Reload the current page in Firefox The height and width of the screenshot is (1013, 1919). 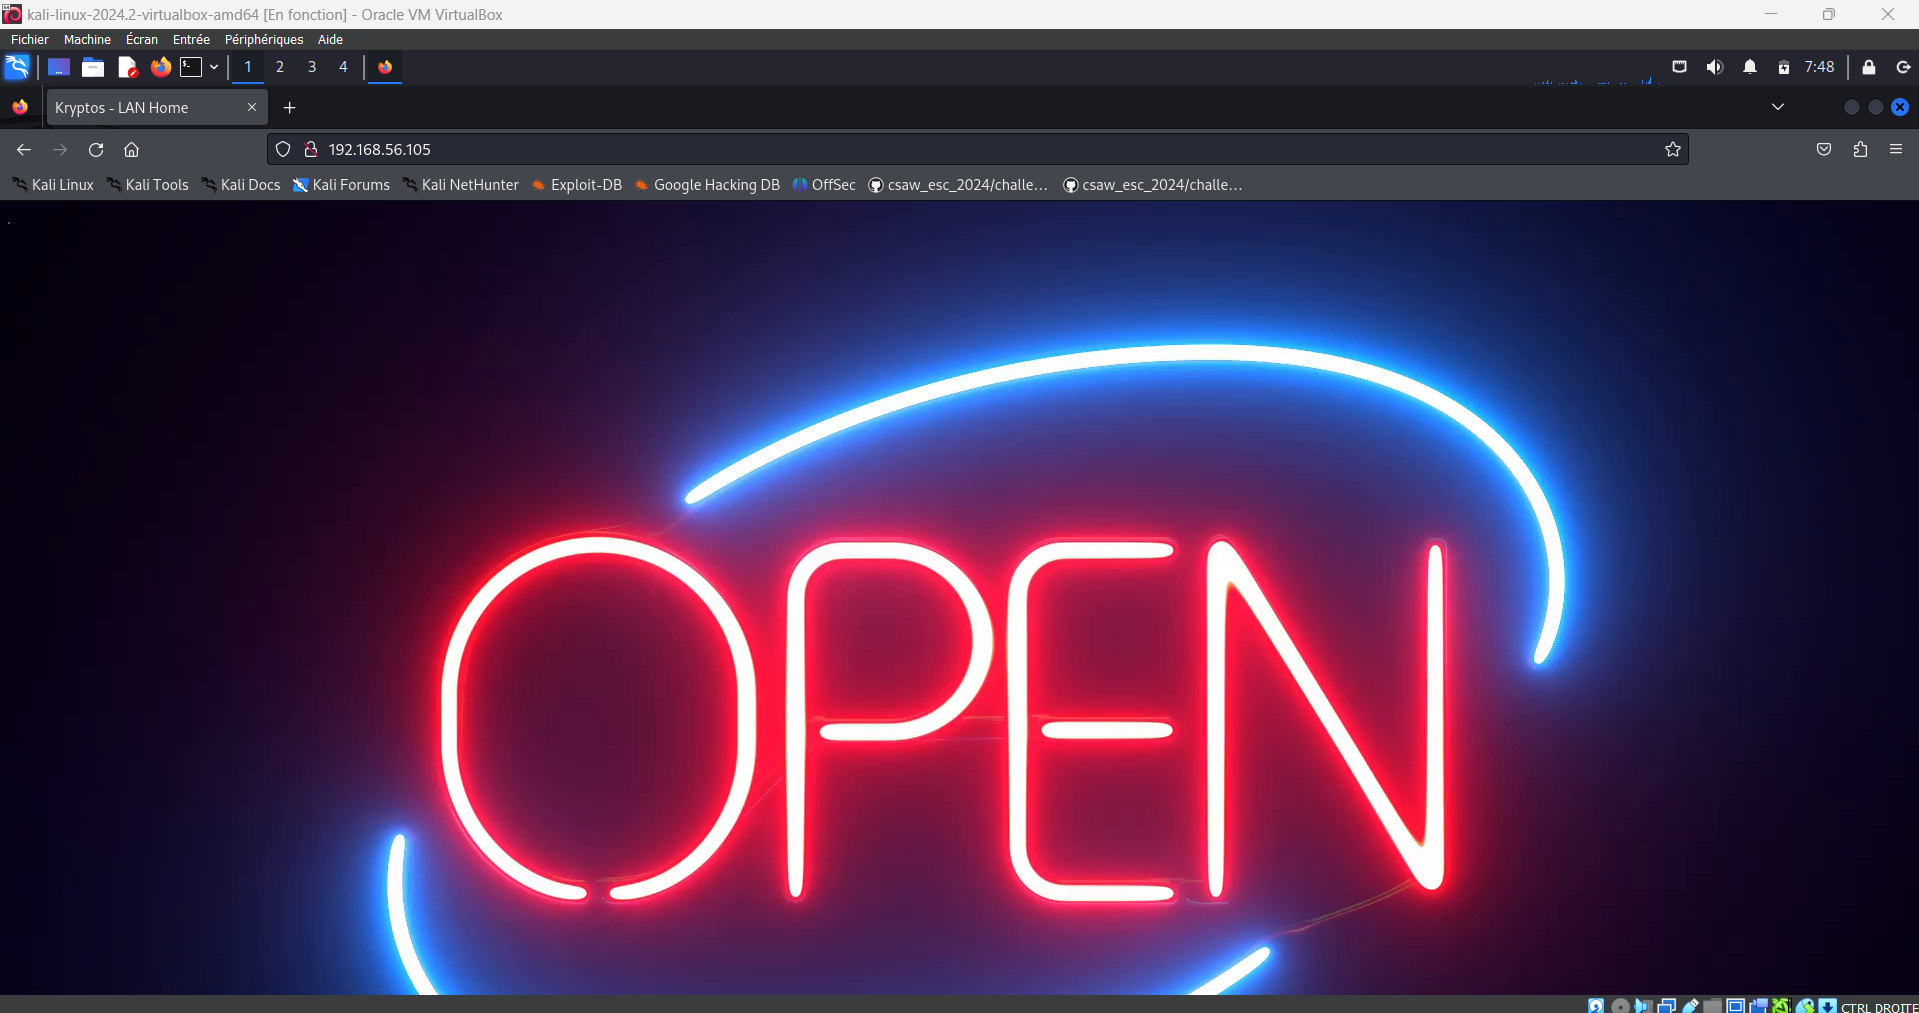tap(96, 150)
